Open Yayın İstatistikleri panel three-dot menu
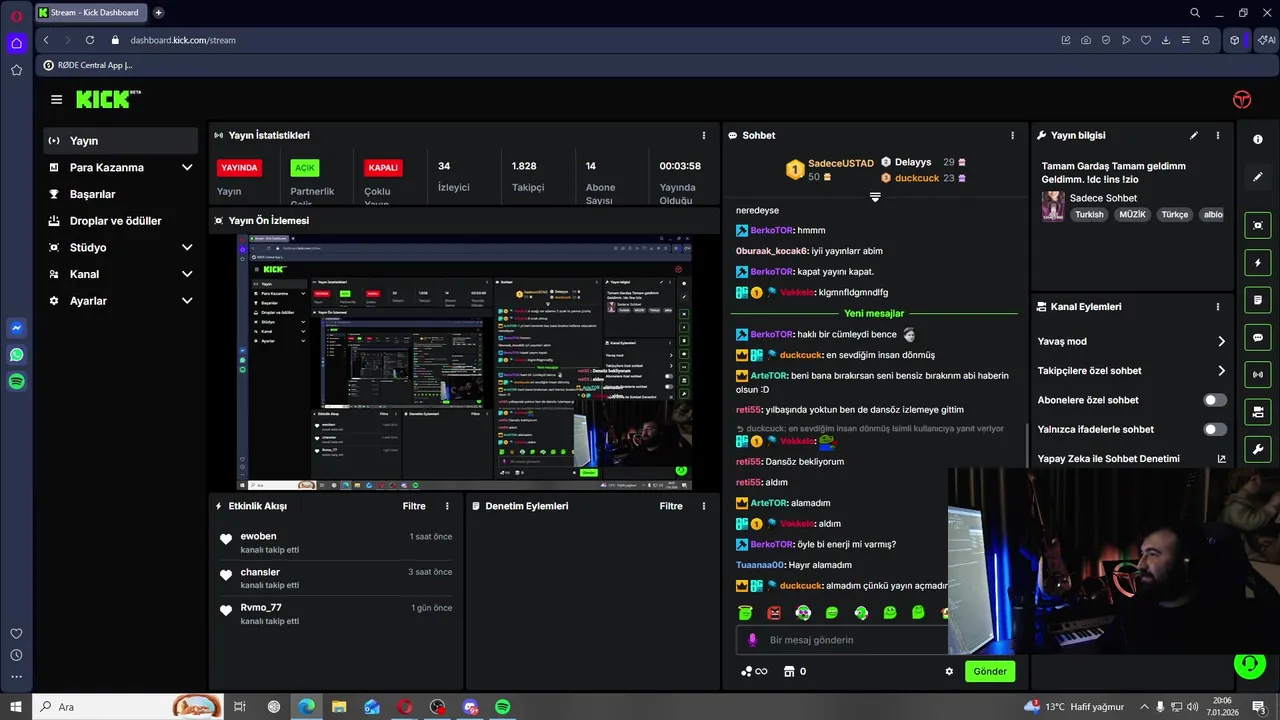 point(703,135)
